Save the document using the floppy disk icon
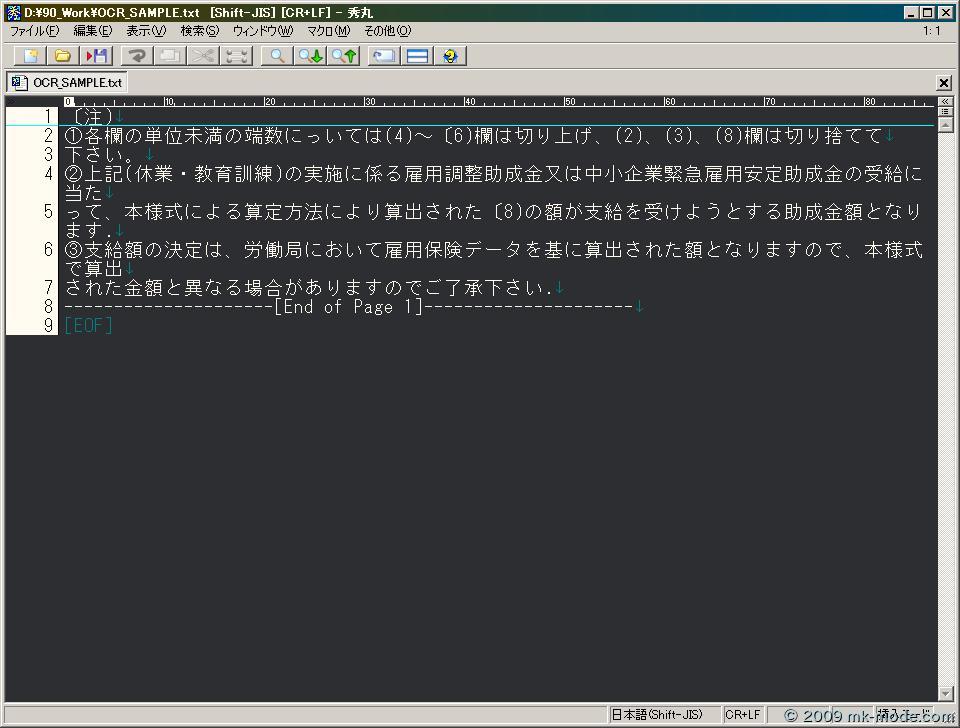The image size is (960, 728). tap(97, 56)
